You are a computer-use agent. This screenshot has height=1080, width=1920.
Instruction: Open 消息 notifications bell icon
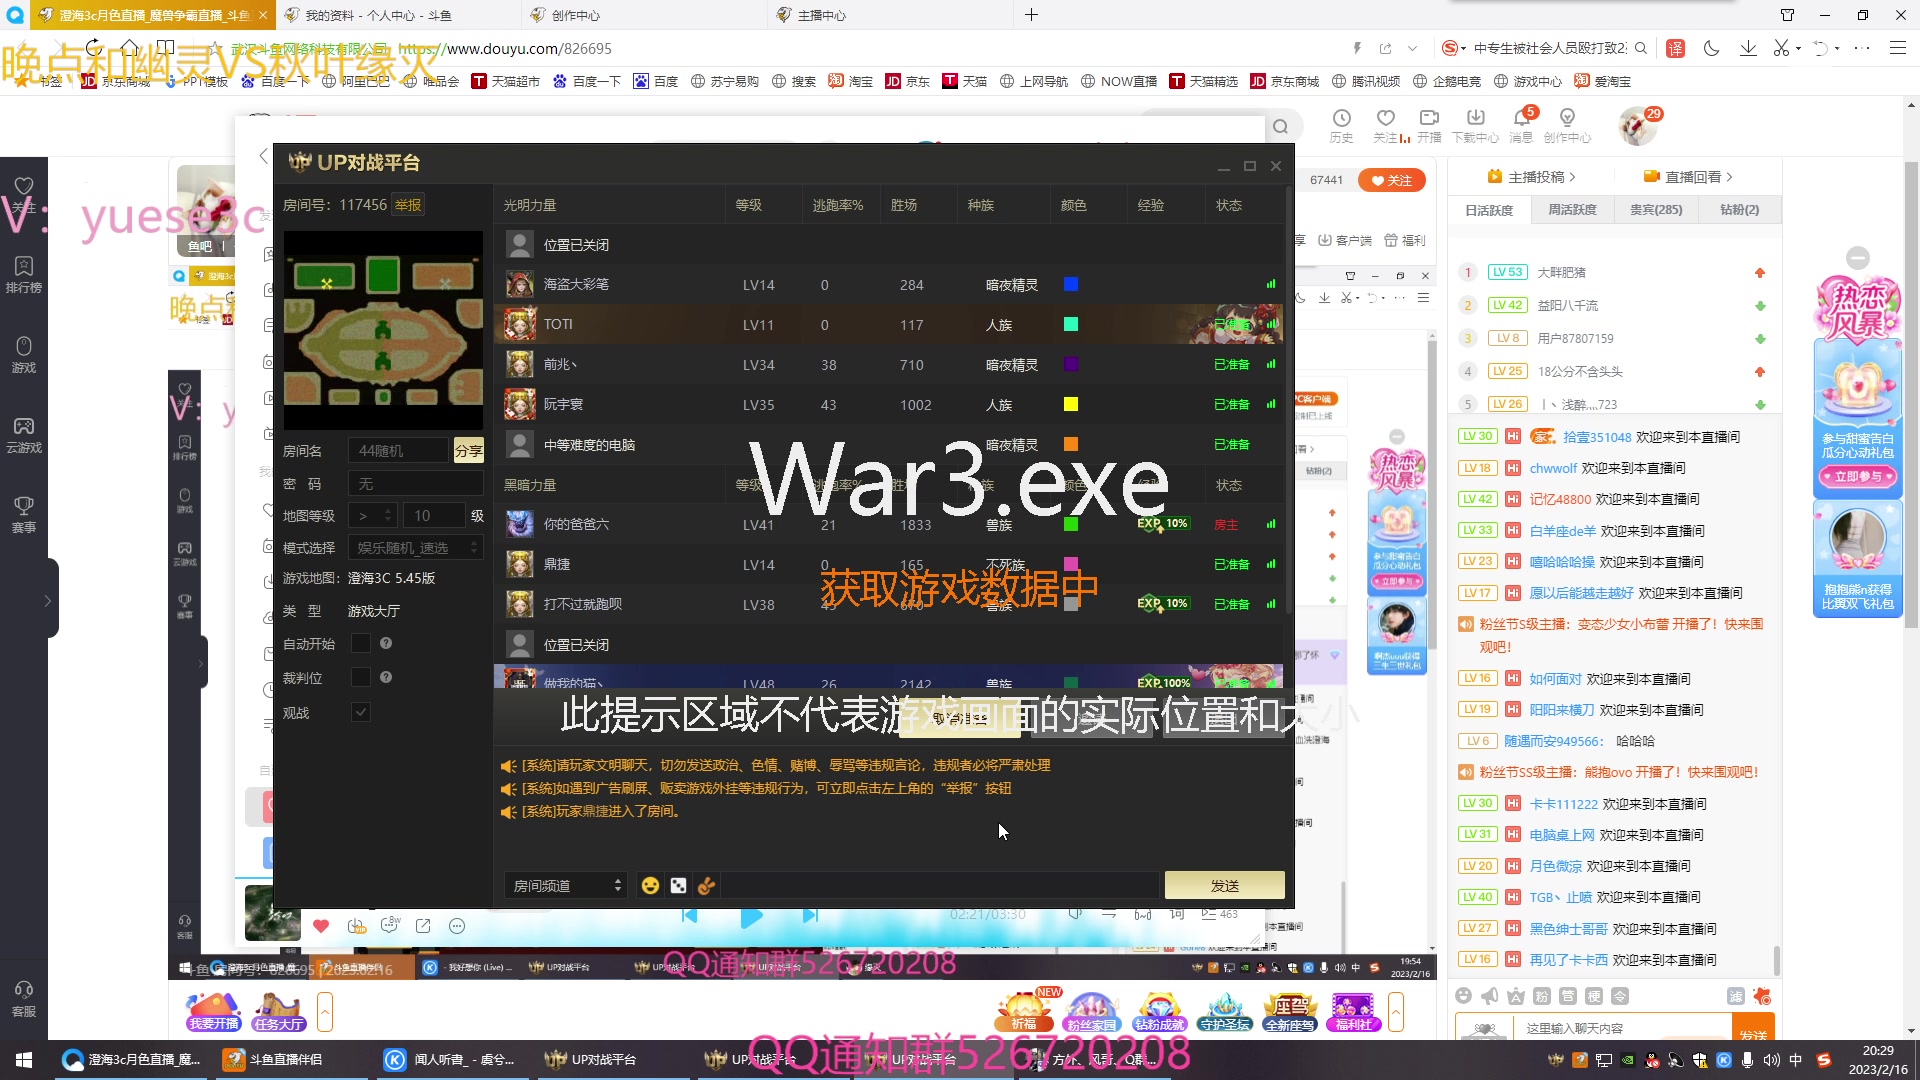coord(1521,126)
